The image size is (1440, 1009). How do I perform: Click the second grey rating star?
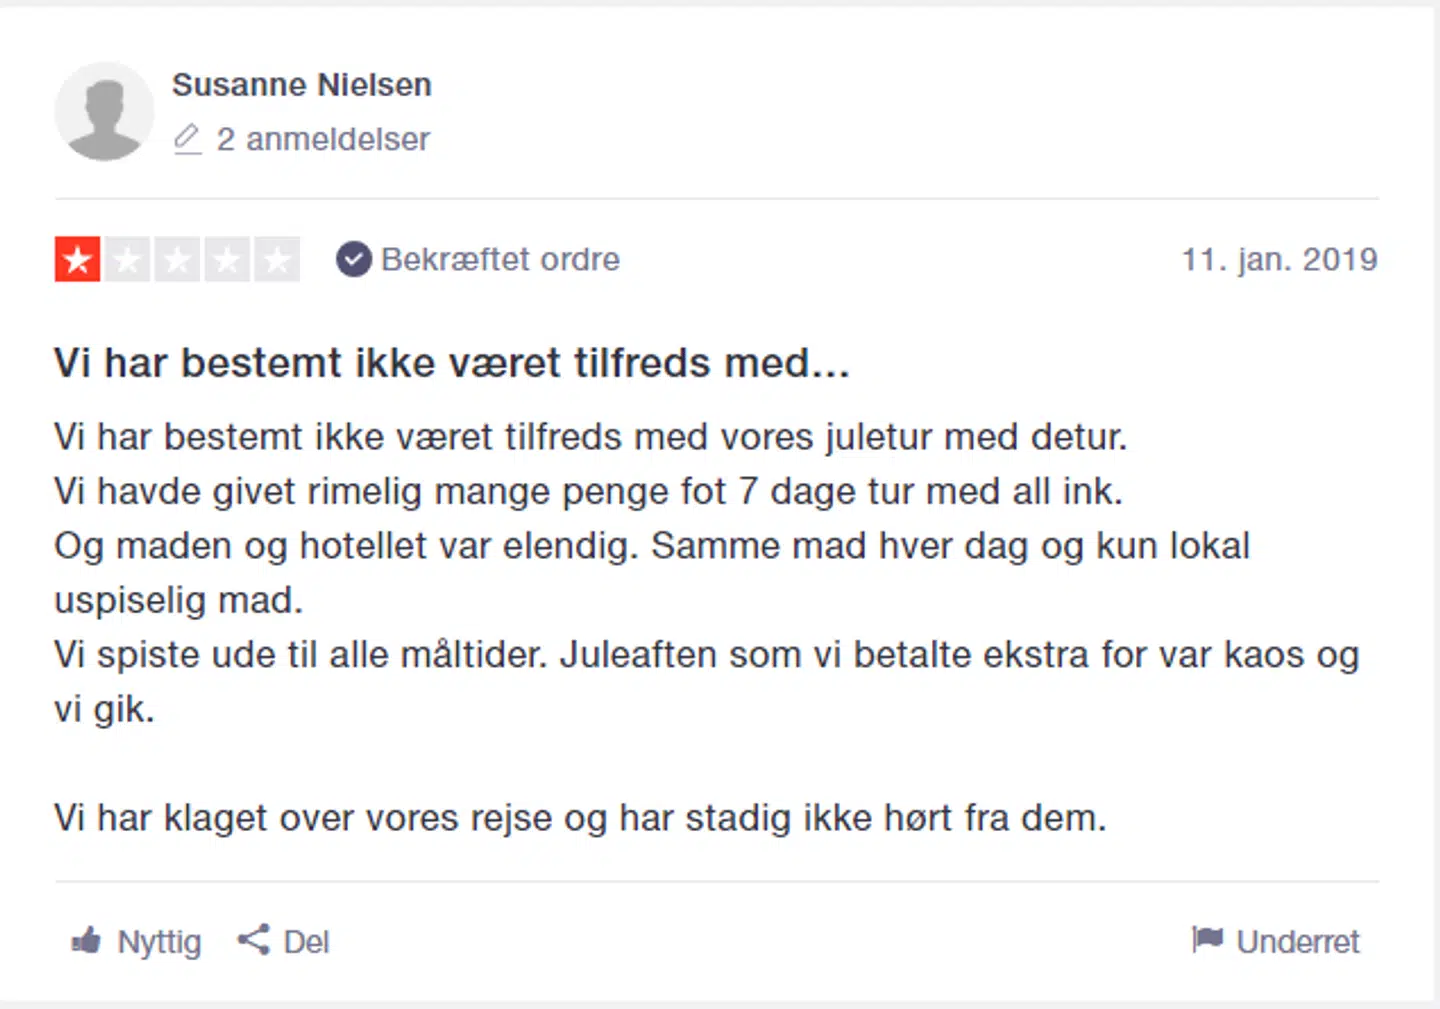coord(127,260)
